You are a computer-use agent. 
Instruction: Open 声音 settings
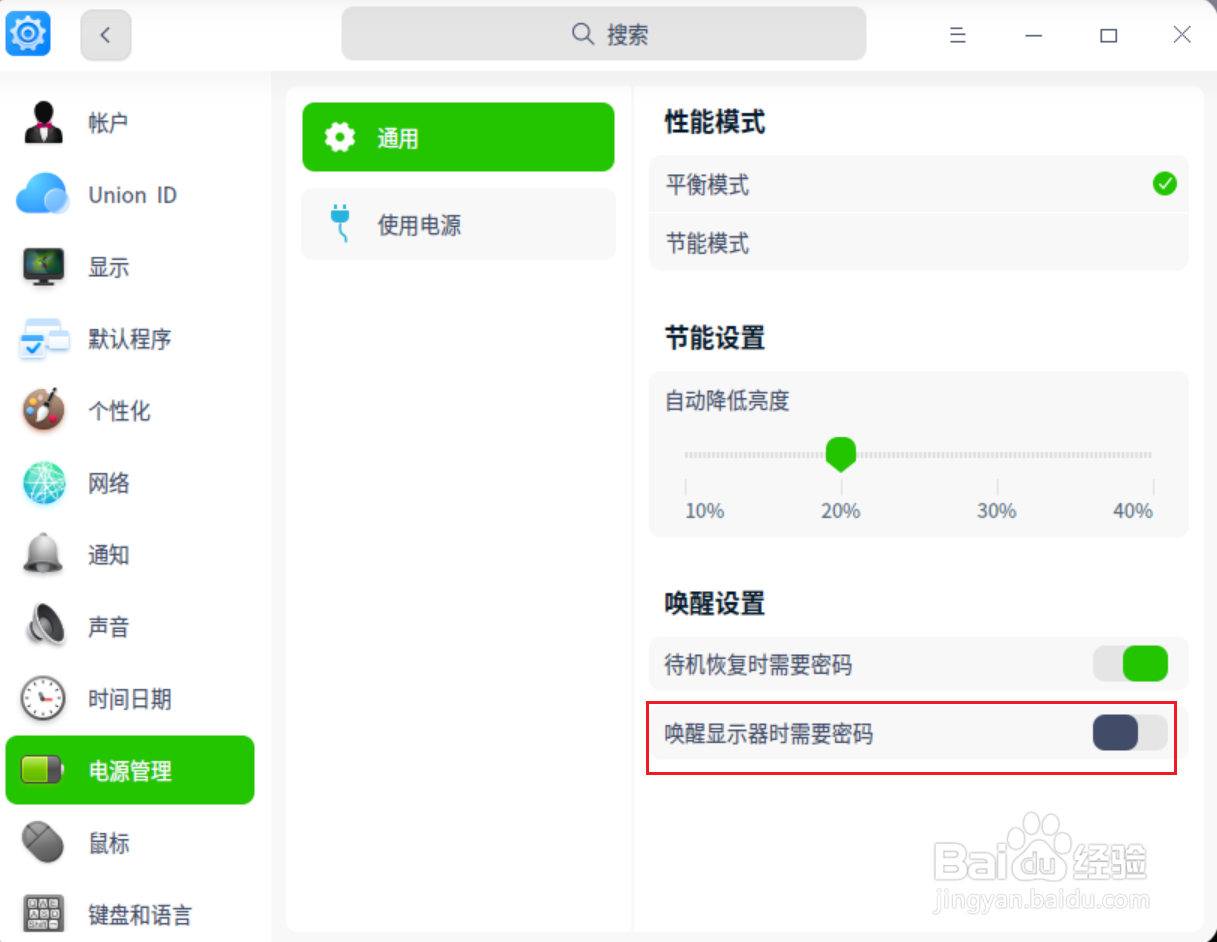click(130, 627)
